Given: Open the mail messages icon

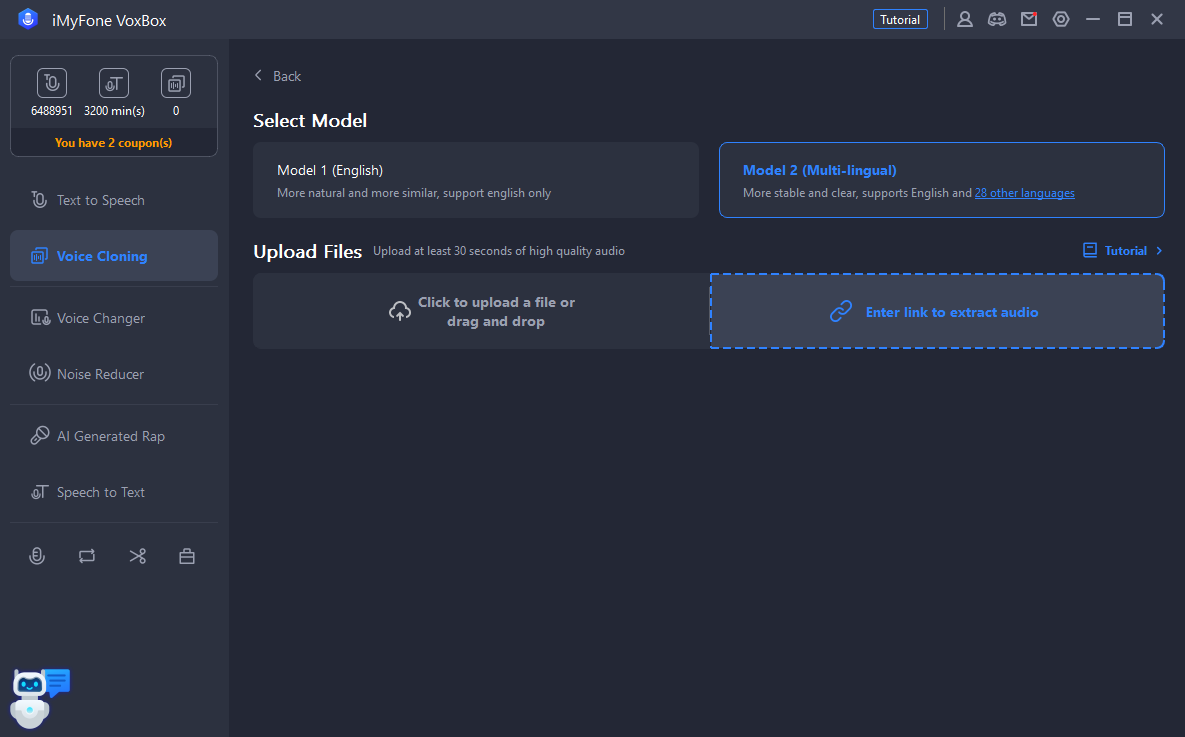Looking at the screenshot, I should (1029, 19).
